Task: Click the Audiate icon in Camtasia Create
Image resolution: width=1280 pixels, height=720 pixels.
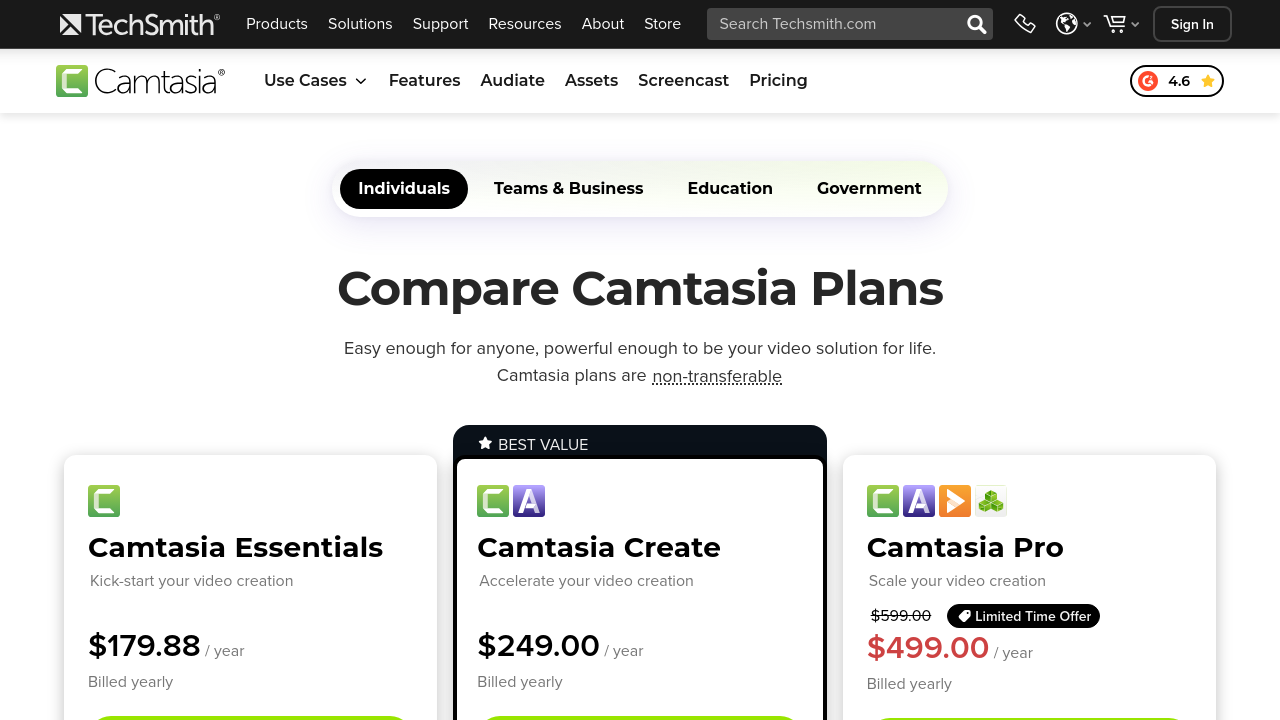Action: pyautogui.click(x=529, y=501)
